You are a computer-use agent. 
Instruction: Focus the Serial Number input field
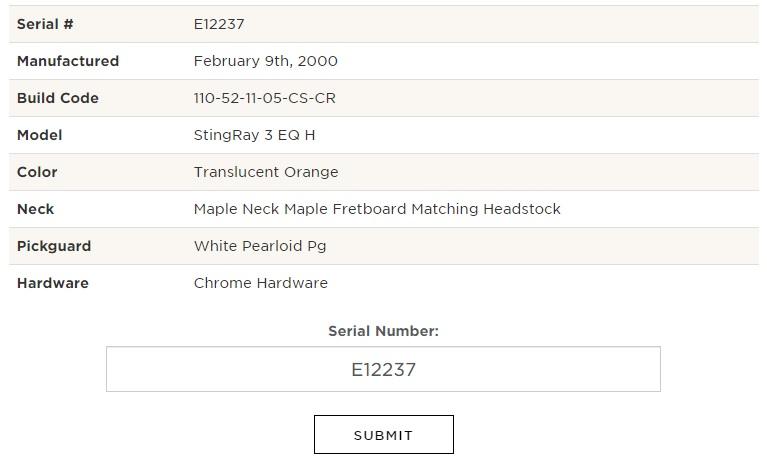pos(383,369)
